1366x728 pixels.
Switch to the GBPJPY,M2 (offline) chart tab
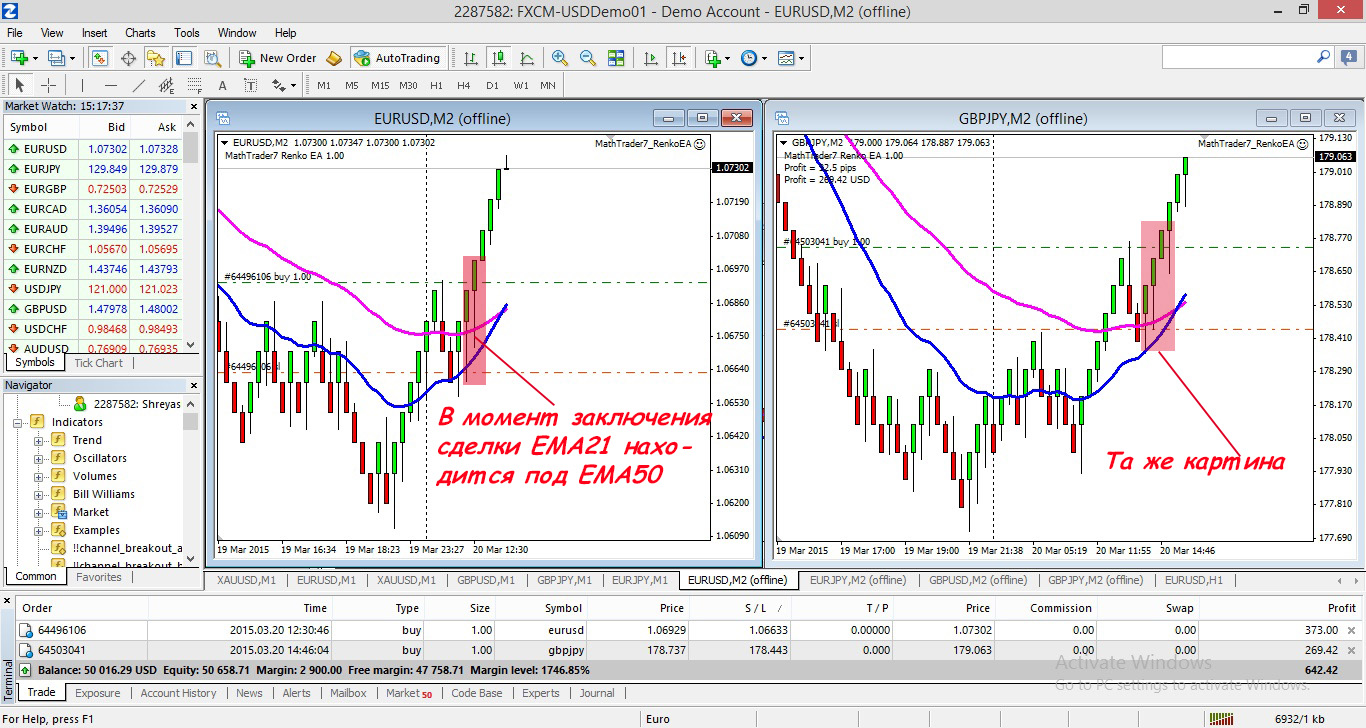pos(1094,580)
